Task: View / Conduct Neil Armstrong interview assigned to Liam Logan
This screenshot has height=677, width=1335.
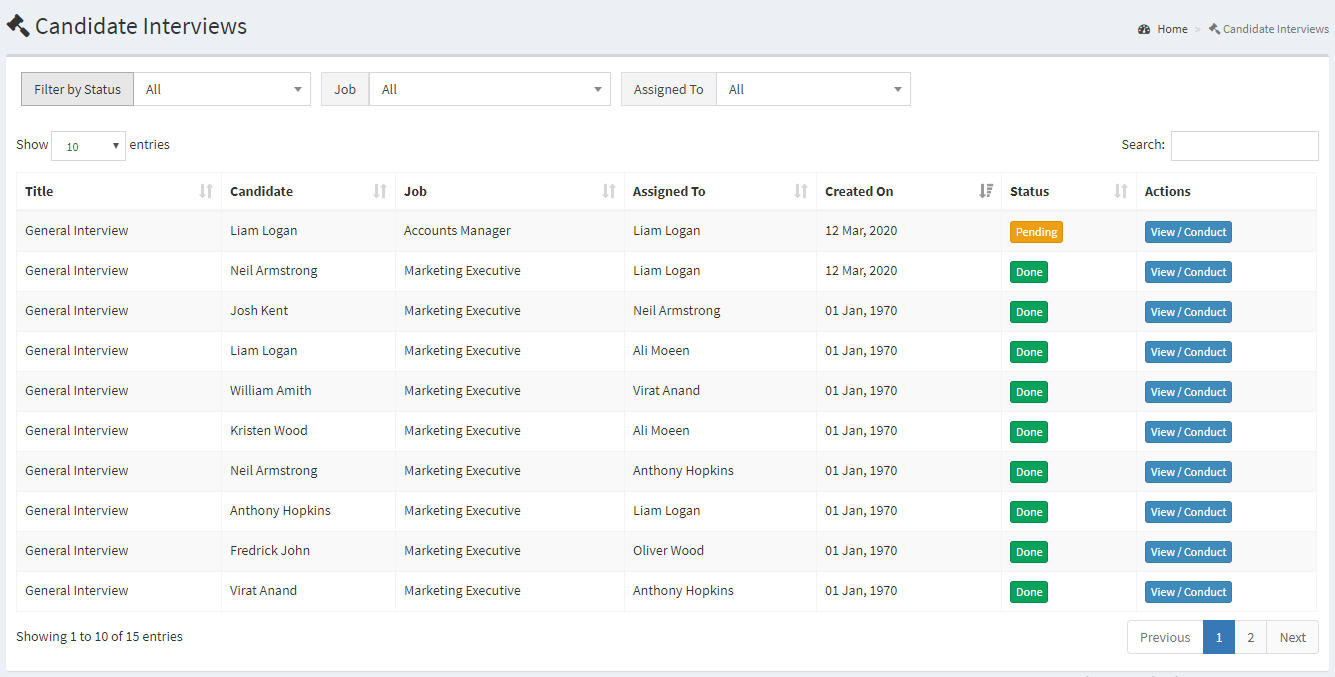Action: [x=1188, y=272]
